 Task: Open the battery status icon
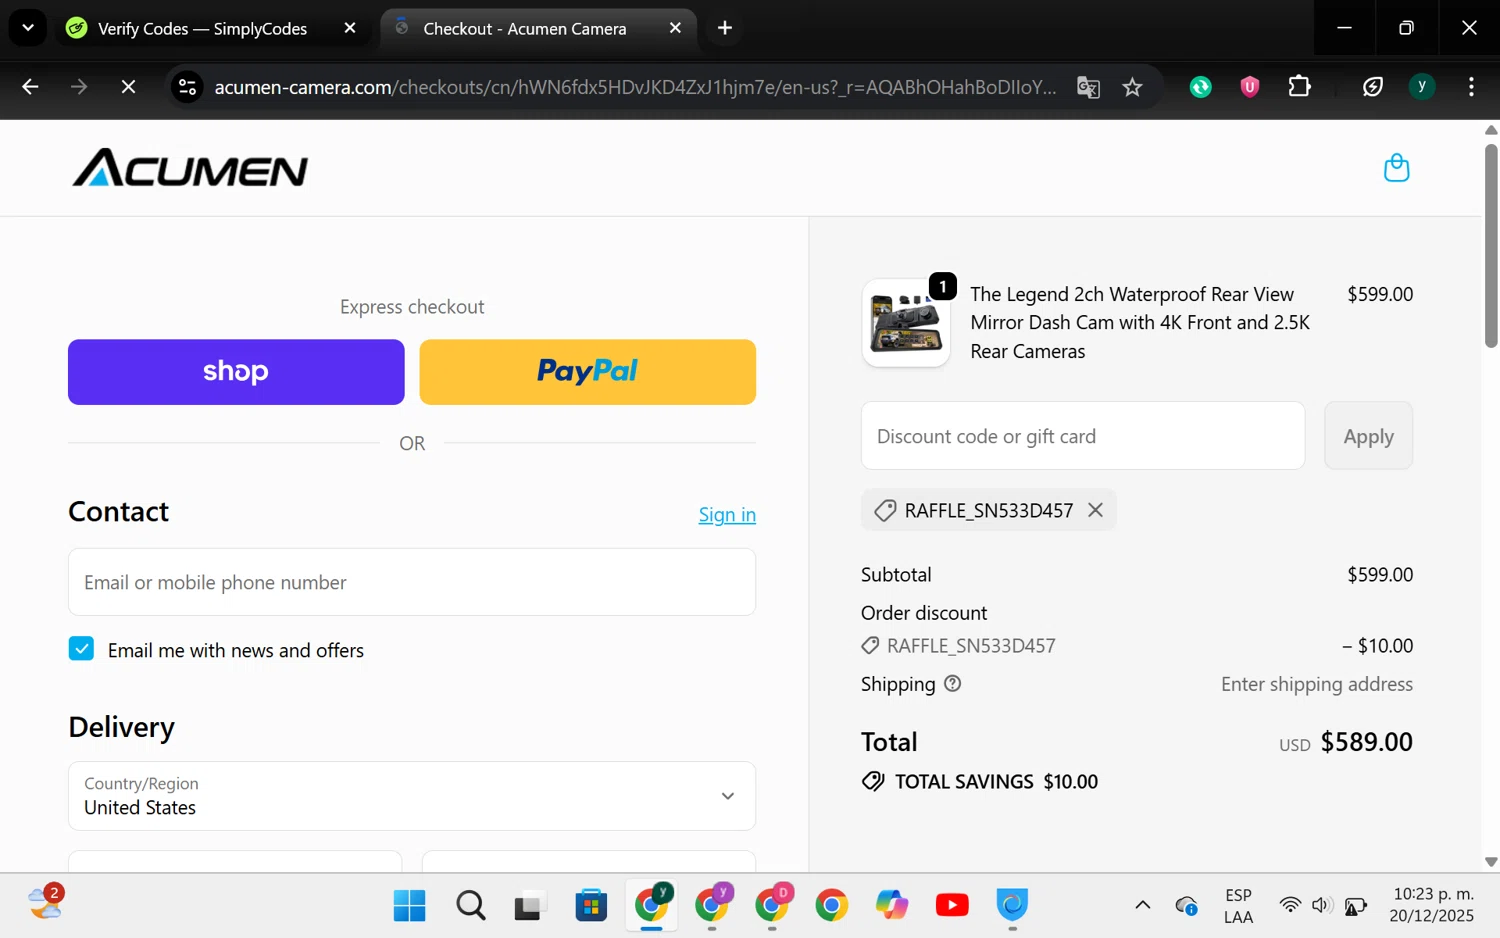point(1355,906)
